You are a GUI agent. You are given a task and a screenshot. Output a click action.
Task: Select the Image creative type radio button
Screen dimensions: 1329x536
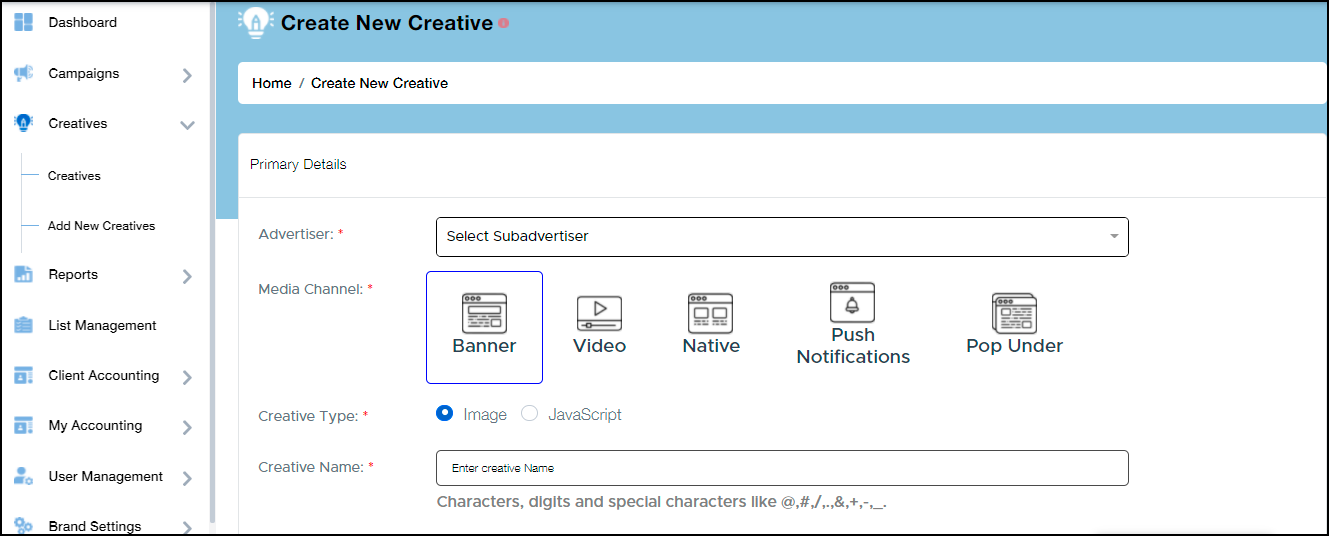(445, 414)
